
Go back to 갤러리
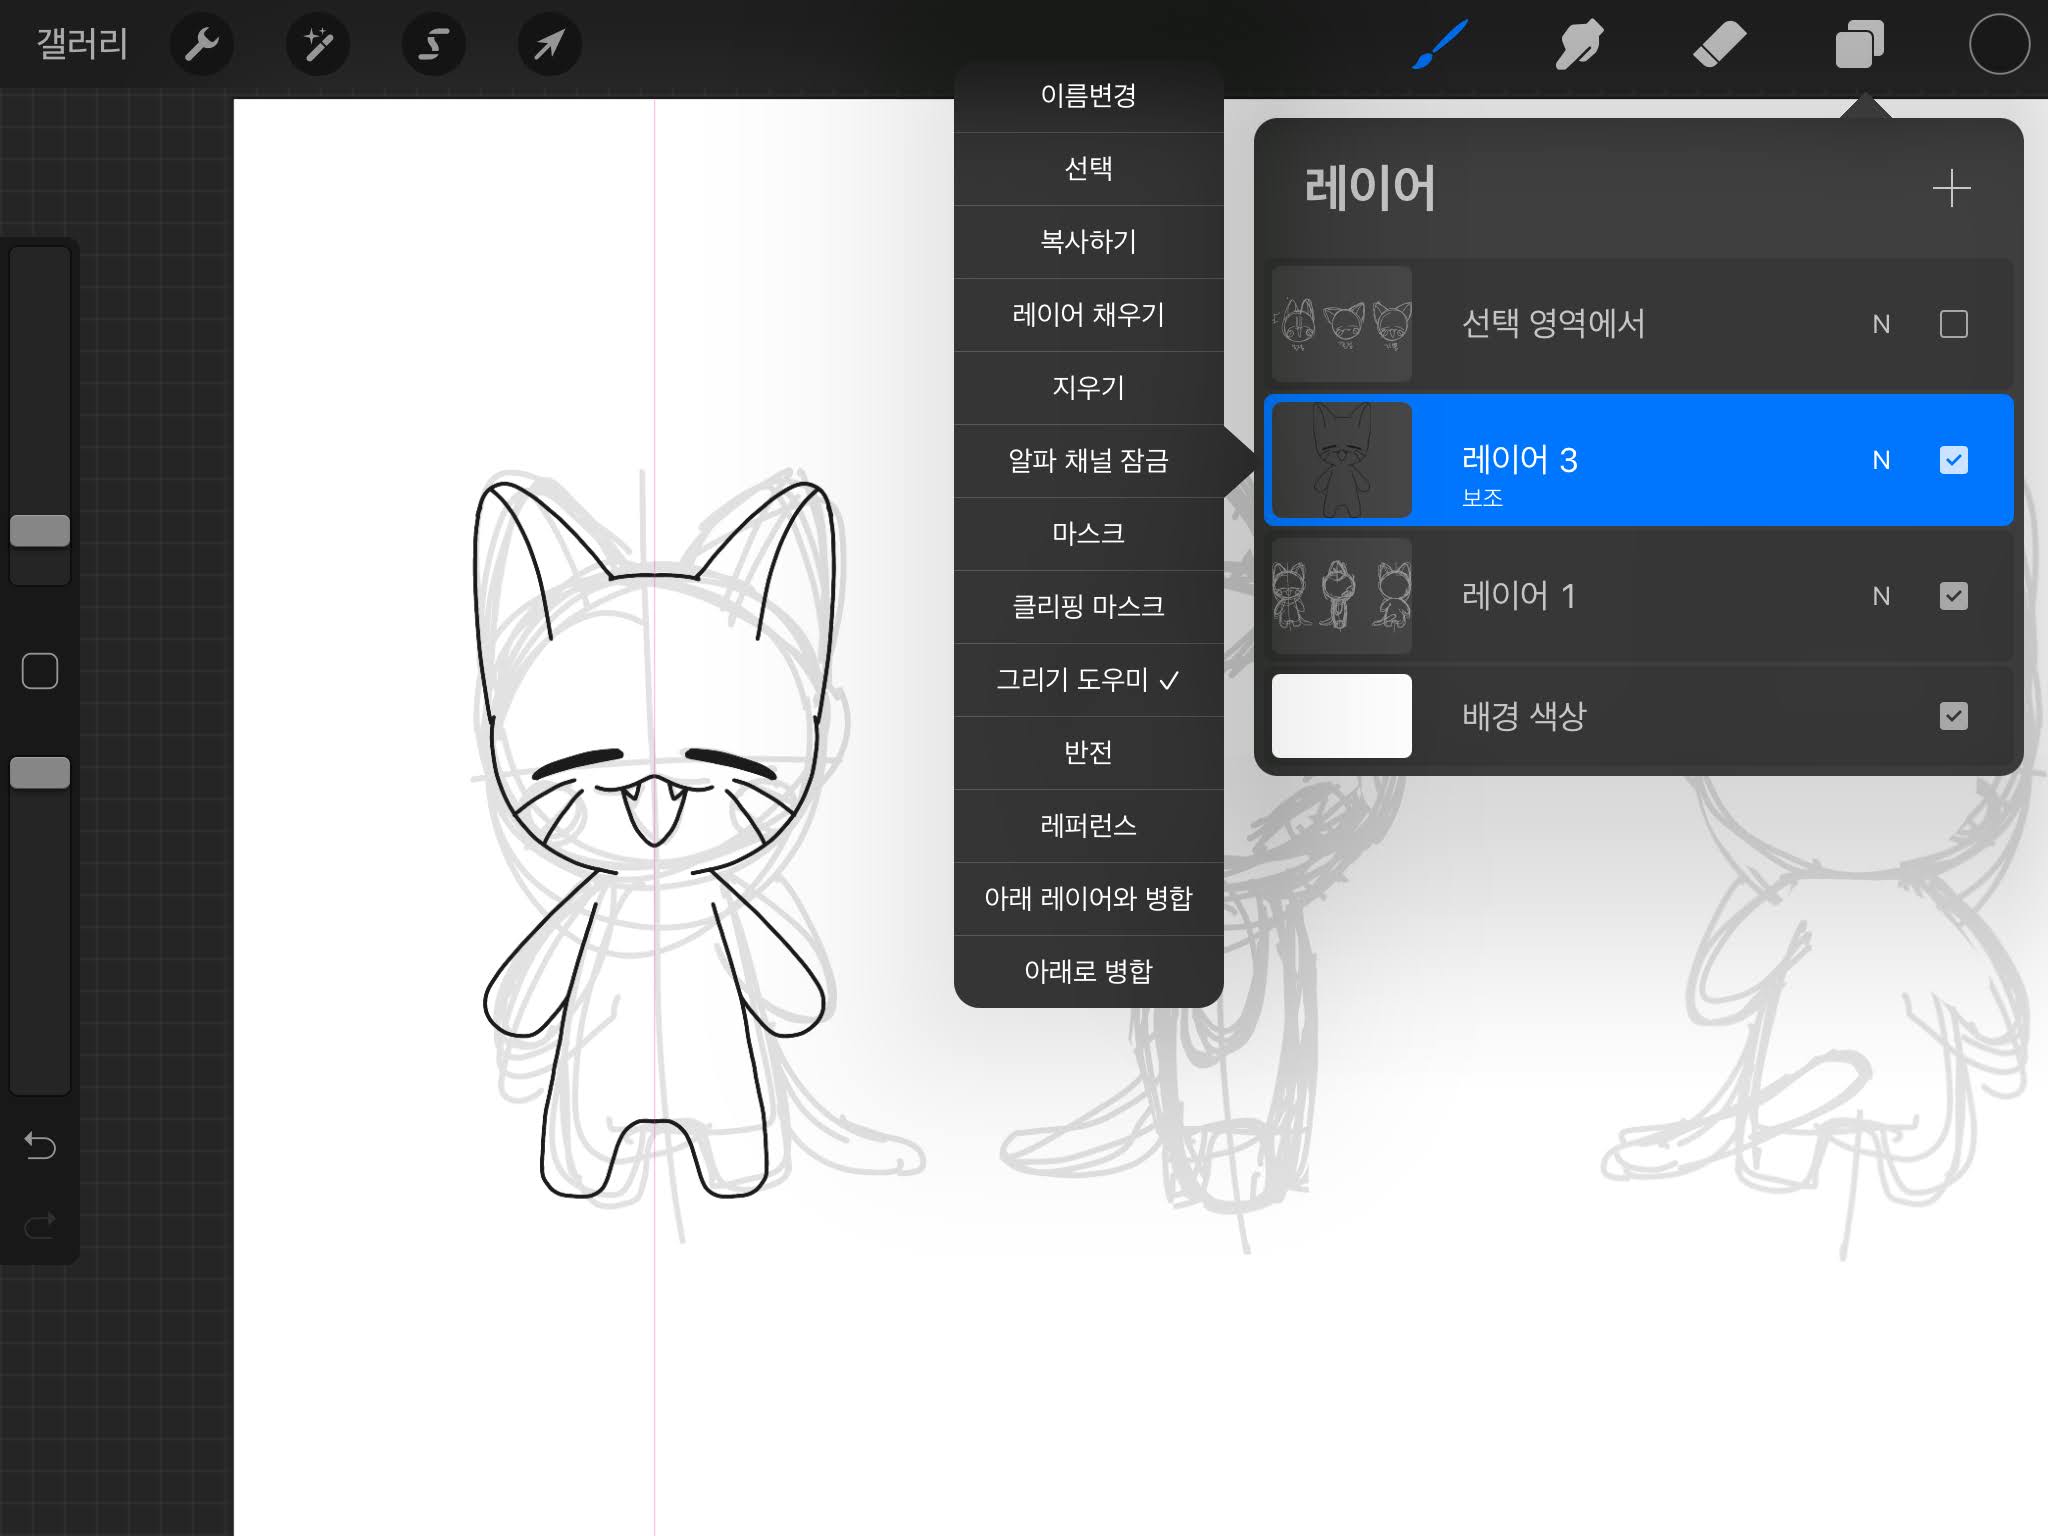82,44
